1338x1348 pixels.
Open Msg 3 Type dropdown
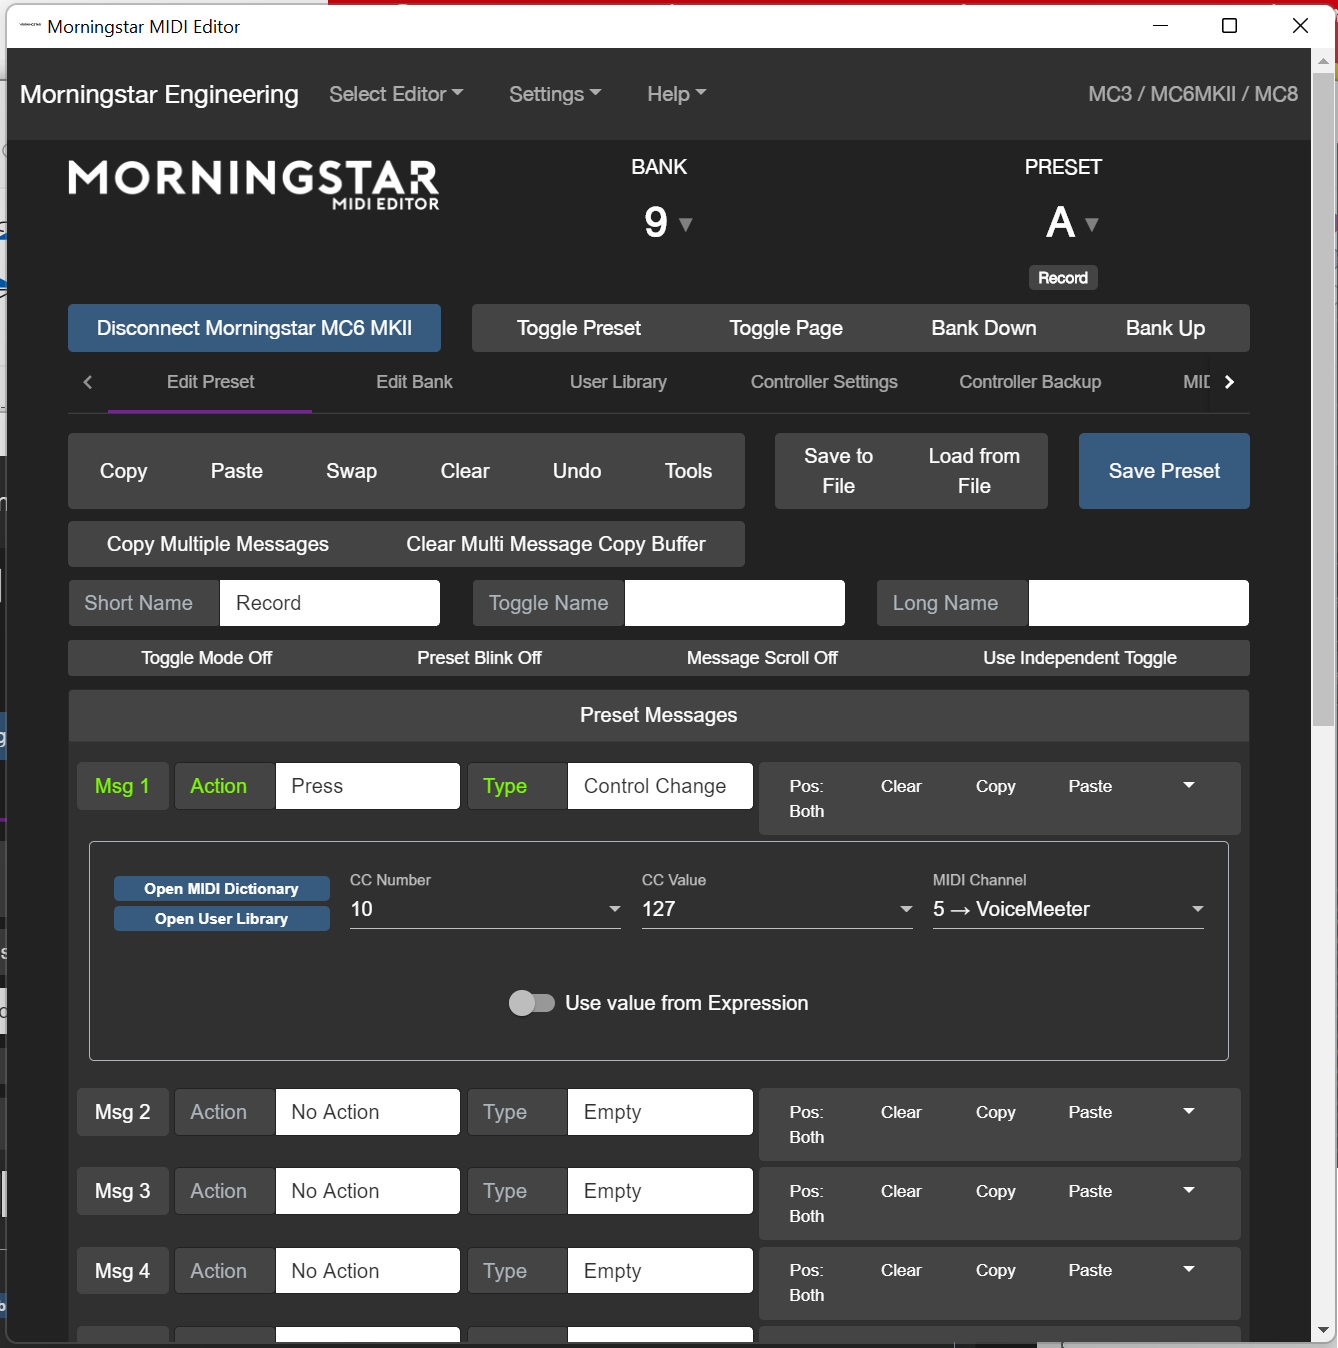(660, 1191)
